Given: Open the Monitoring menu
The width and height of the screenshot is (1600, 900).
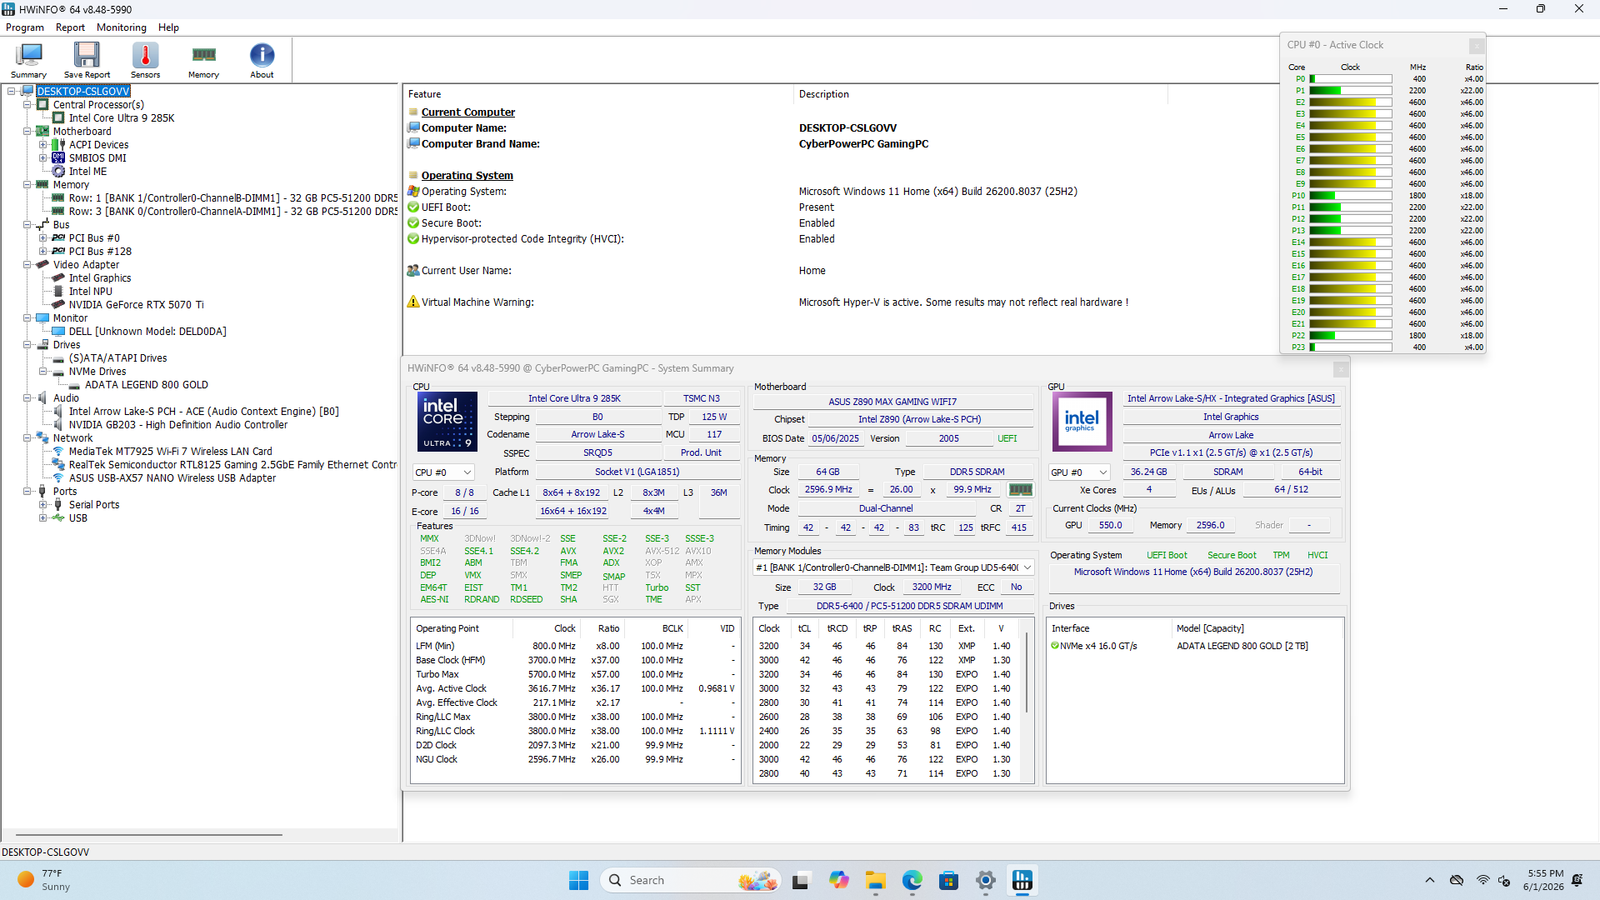Looking at the screenshot, I should point(121,28).
